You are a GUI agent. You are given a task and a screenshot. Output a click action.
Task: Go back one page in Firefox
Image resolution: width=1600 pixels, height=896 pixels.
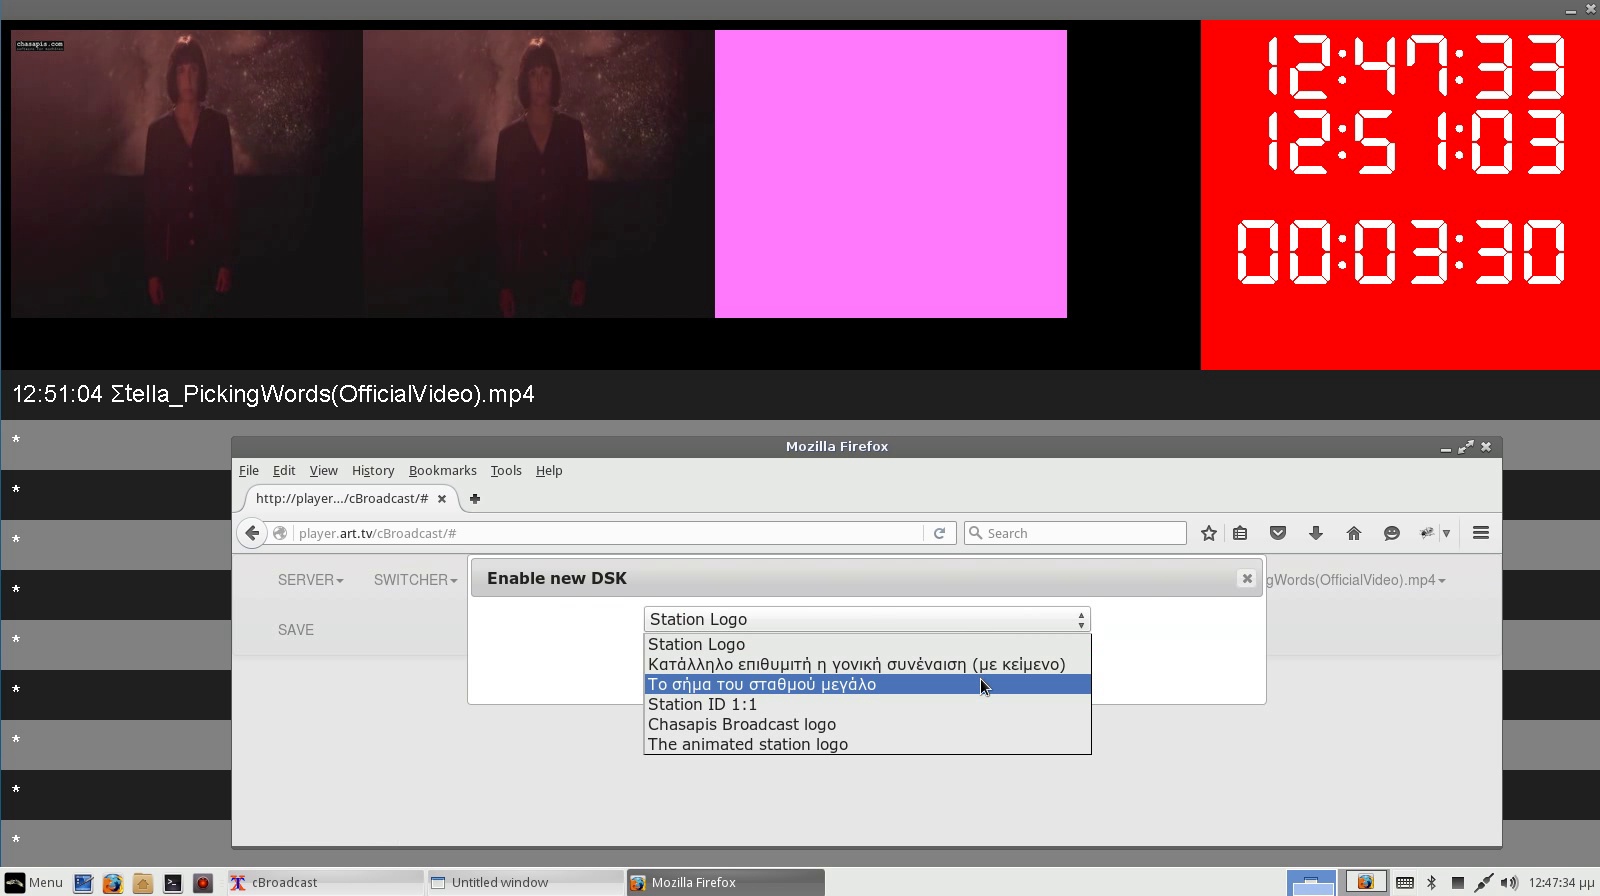pyautogui.click(x=252, y=533)
